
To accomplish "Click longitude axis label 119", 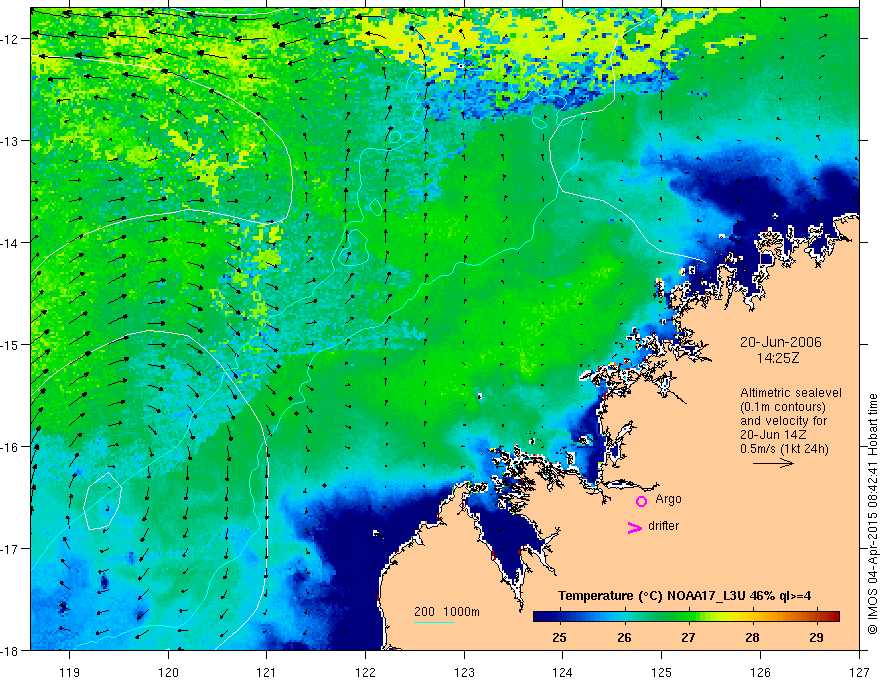I will (70, 672).
